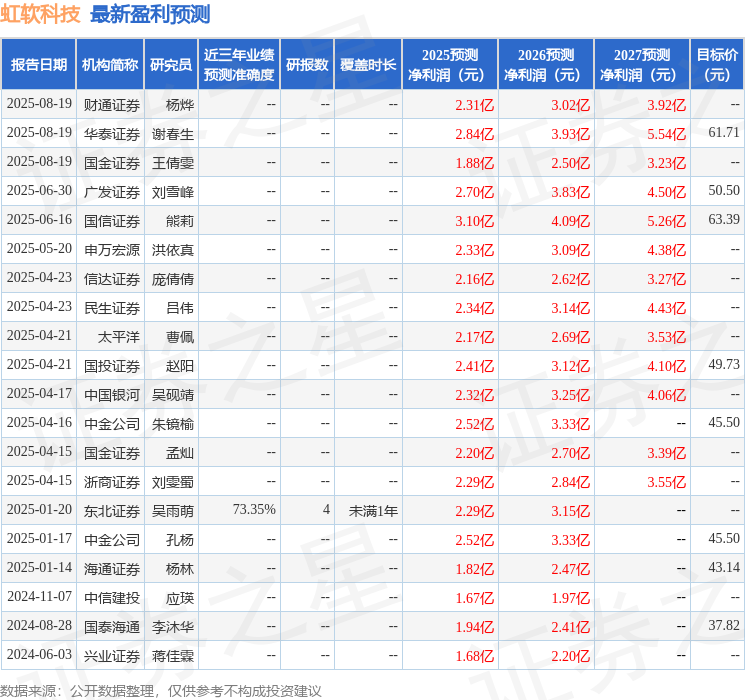Click analyst name 庞倩倩
Viewport: 745px width, 700px height.
click(172, 278)
